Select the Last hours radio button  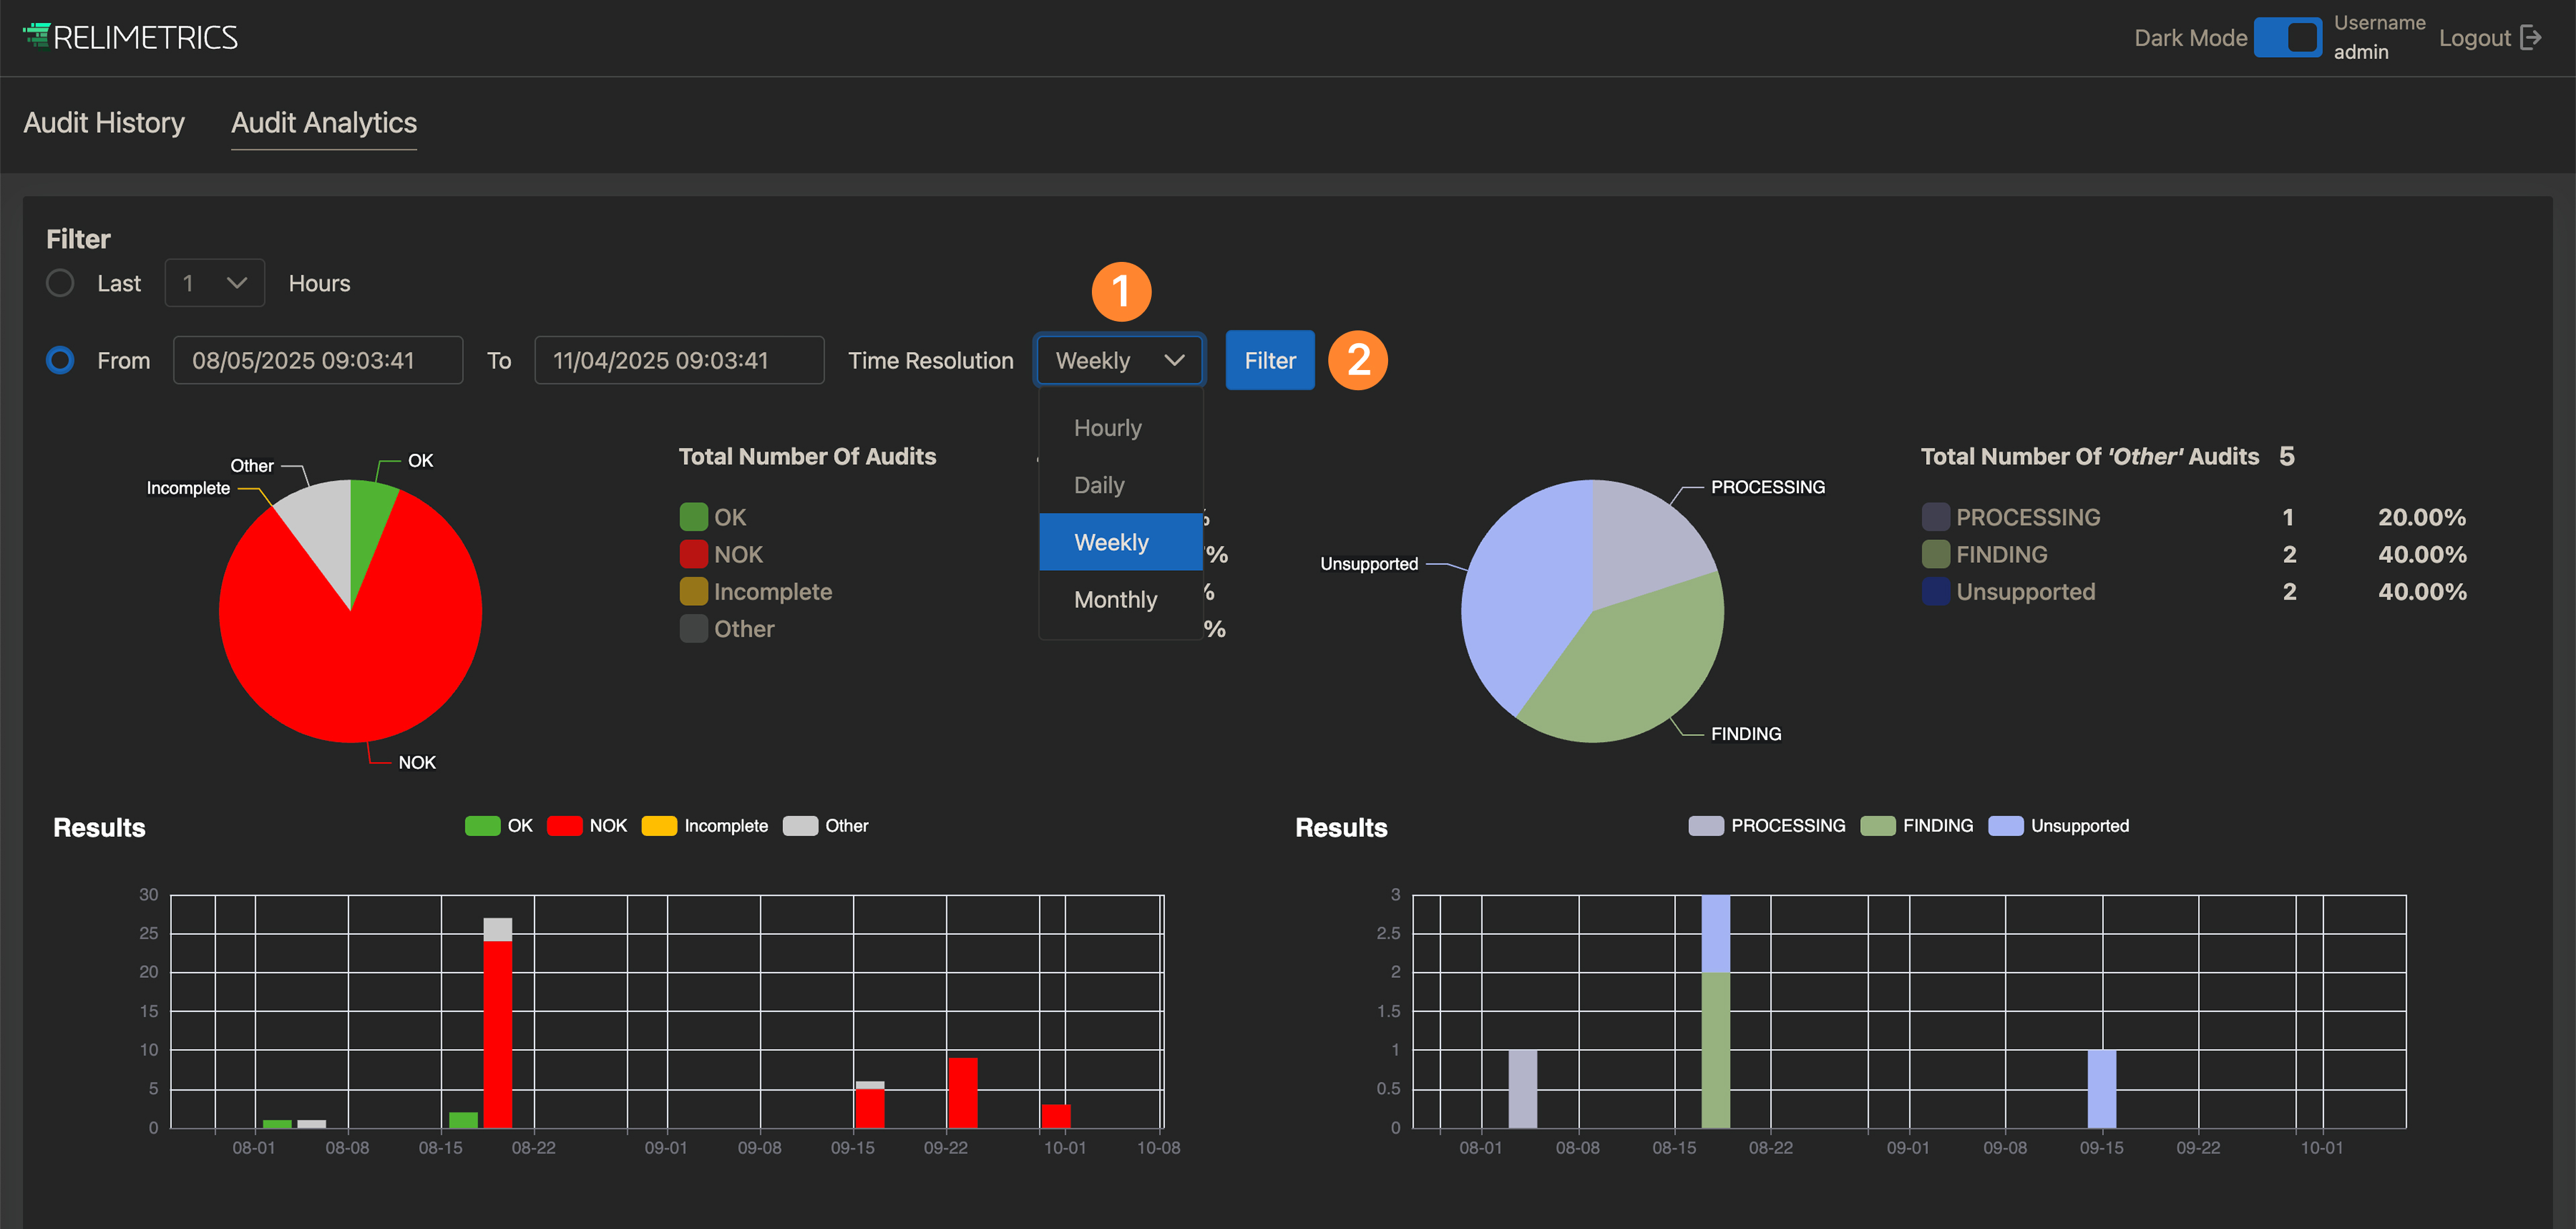click(x=60, y=283)
